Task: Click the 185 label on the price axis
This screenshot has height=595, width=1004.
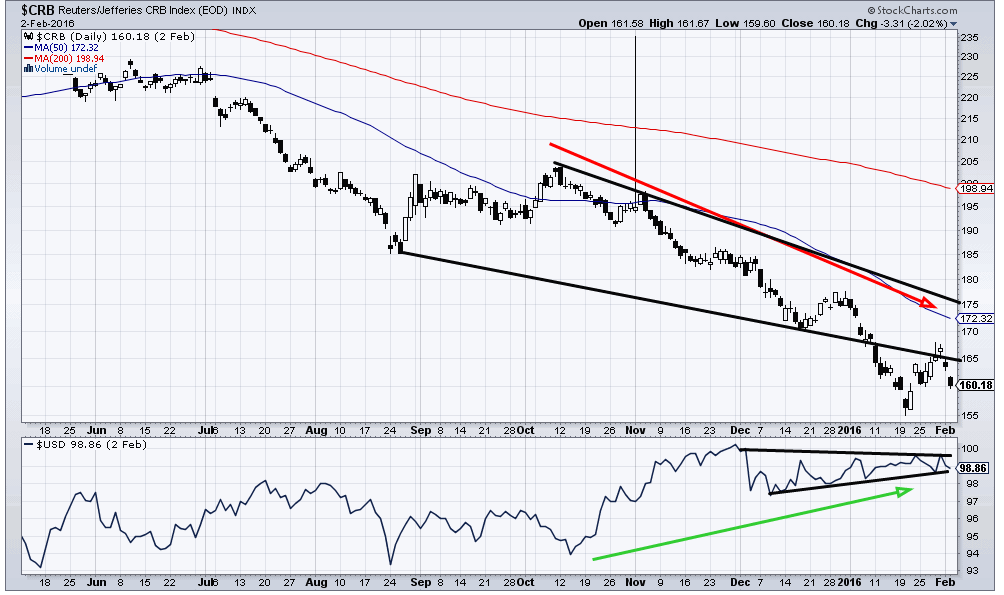Action: [969, 255]
